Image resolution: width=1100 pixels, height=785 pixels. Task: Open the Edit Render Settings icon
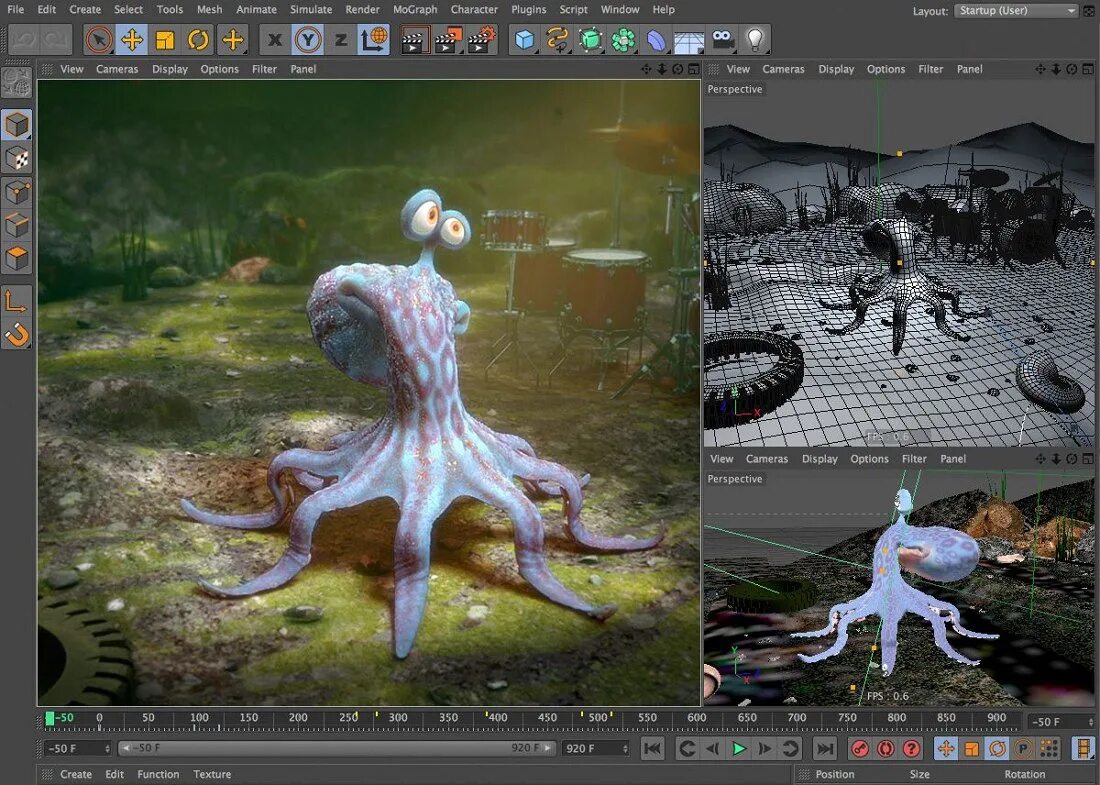(x=481, y=40)
